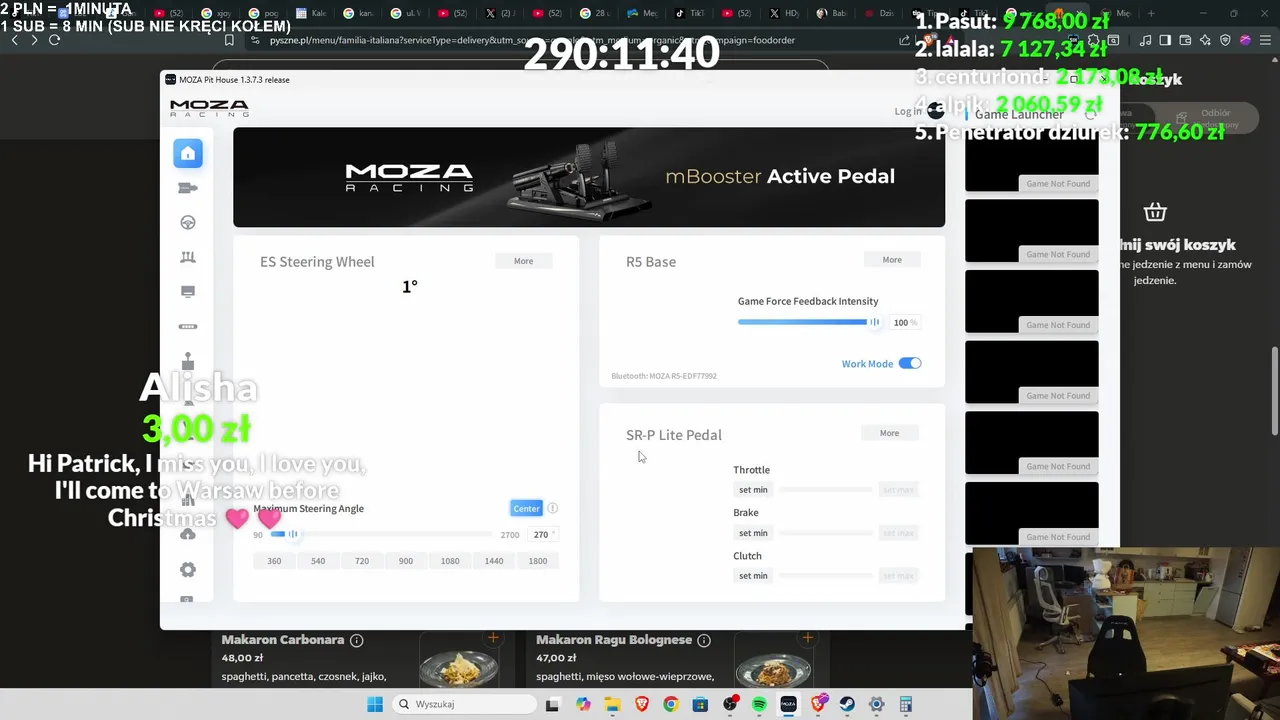Open the dash display sidebar icon
Viewport: 1280px width, 720px height.
pos(188,292)
